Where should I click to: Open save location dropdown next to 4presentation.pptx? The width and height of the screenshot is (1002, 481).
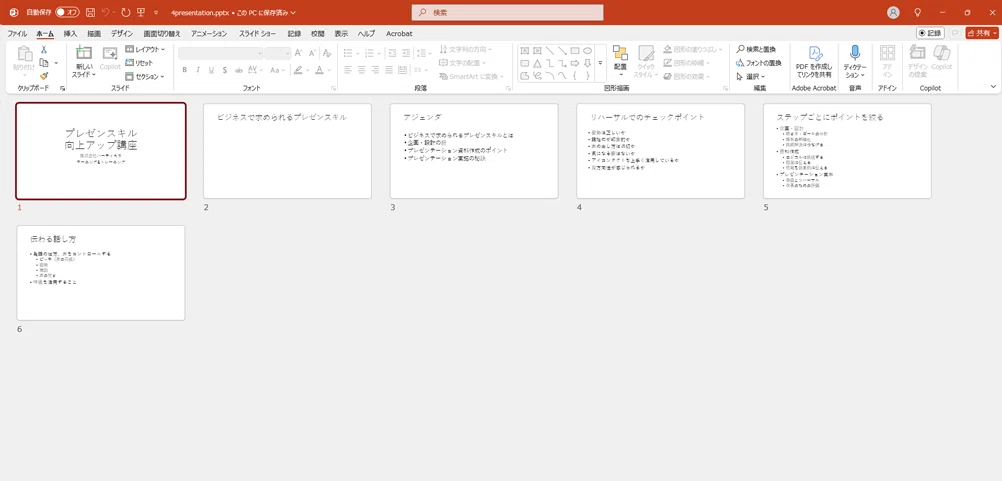[x=293, y=13]
